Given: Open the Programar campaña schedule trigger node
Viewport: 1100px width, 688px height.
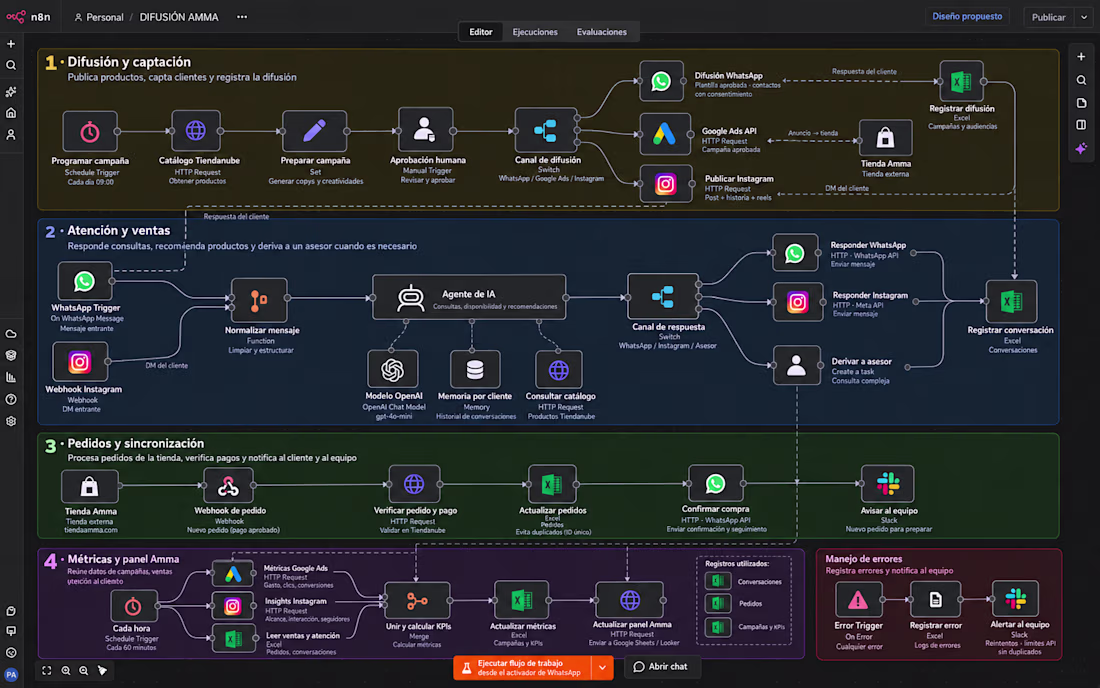Looking at the screenshot, I should (x=90, y=131).
